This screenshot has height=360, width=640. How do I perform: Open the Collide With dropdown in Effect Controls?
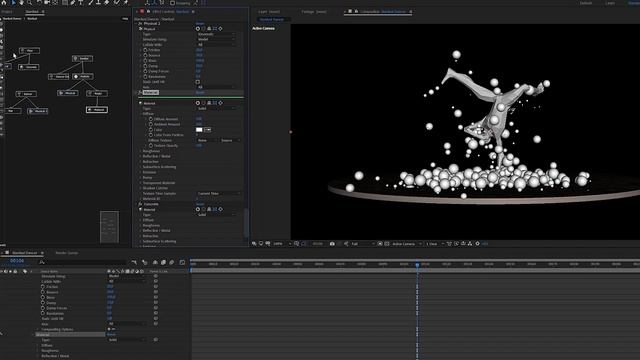pyautogui.click(x=216, y=45)
